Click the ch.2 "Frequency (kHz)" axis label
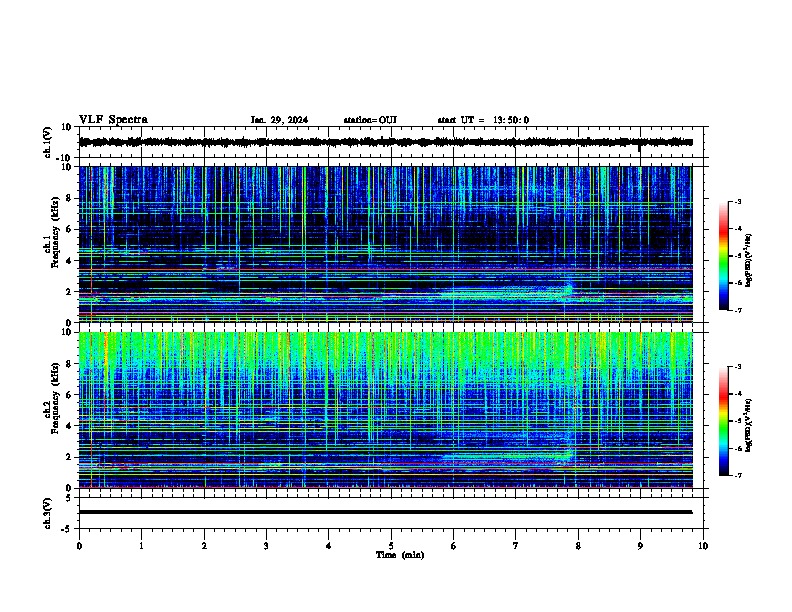The image size is (792, 612). (55, 398)
